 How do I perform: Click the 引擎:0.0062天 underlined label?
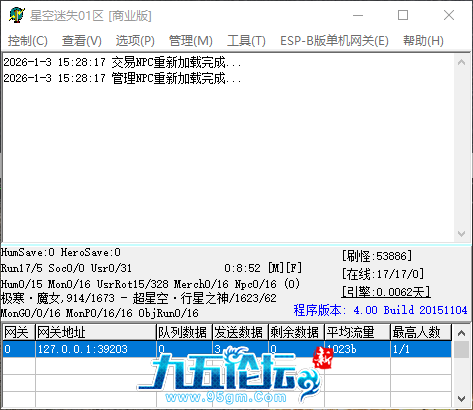pos(386,292)
